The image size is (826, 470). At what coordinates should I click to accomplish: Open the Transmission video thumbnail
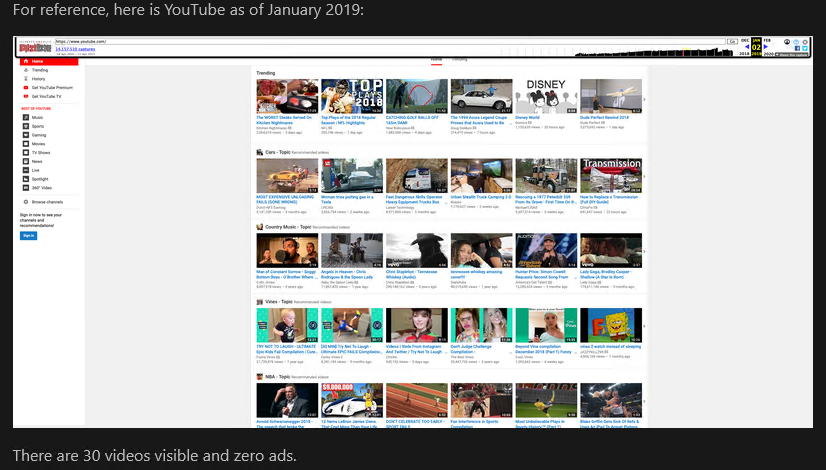point(611,175)
